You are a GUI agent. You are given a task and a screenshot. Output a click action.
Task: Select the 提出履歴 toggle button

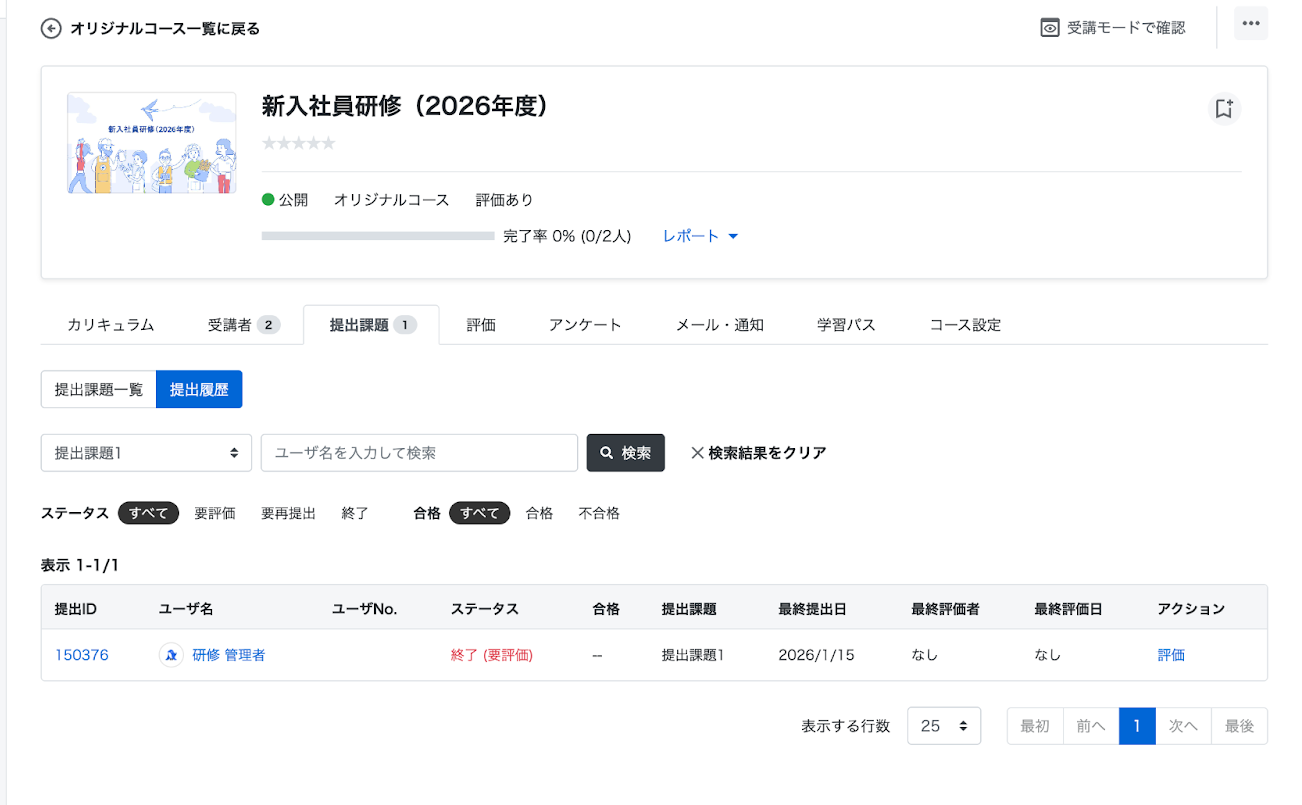tap(199, 390)
